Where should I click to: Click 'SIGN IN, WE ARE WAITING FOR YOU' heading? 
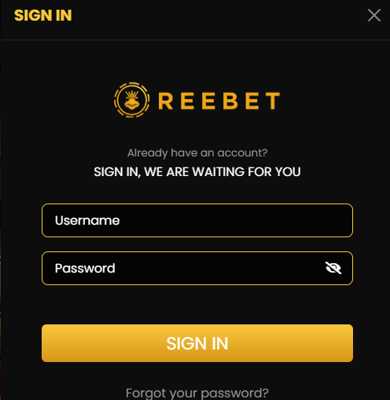click(197, 172)
